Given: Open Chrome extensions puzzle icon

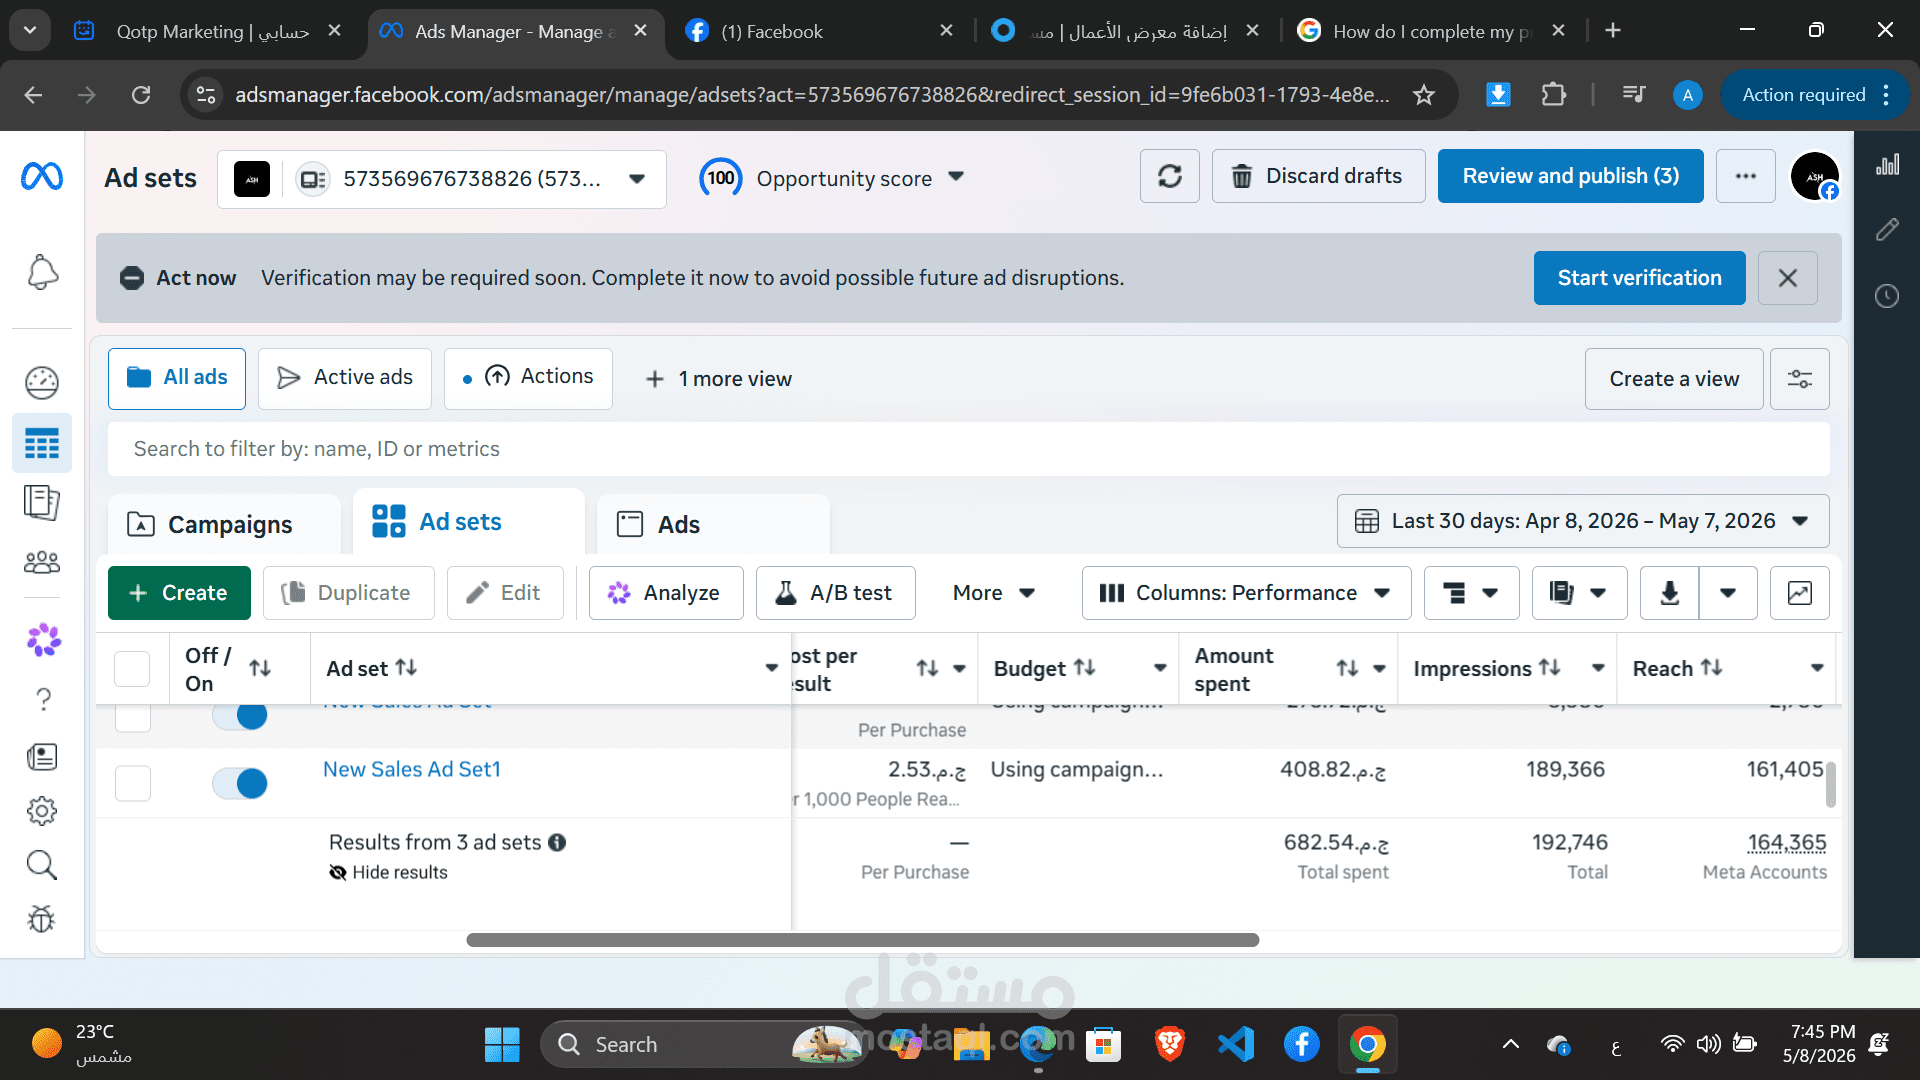Looking at the screenshot, I should point(1553,95).
